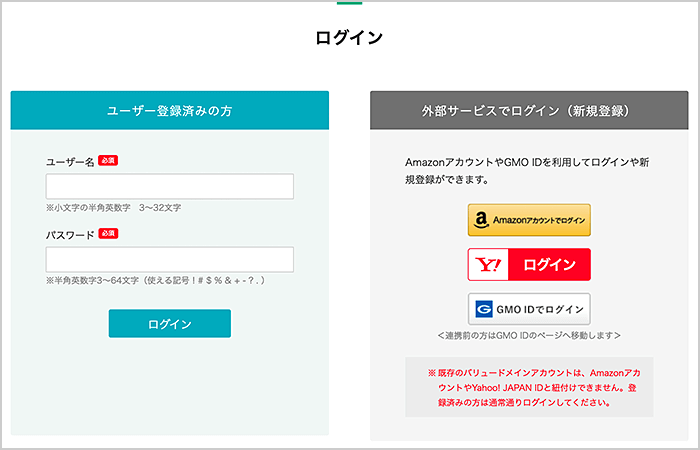700x450 pixels.
Task: Click the Amazon logo icon on login button
Action: pyautogui.click(x=481, y=220)
